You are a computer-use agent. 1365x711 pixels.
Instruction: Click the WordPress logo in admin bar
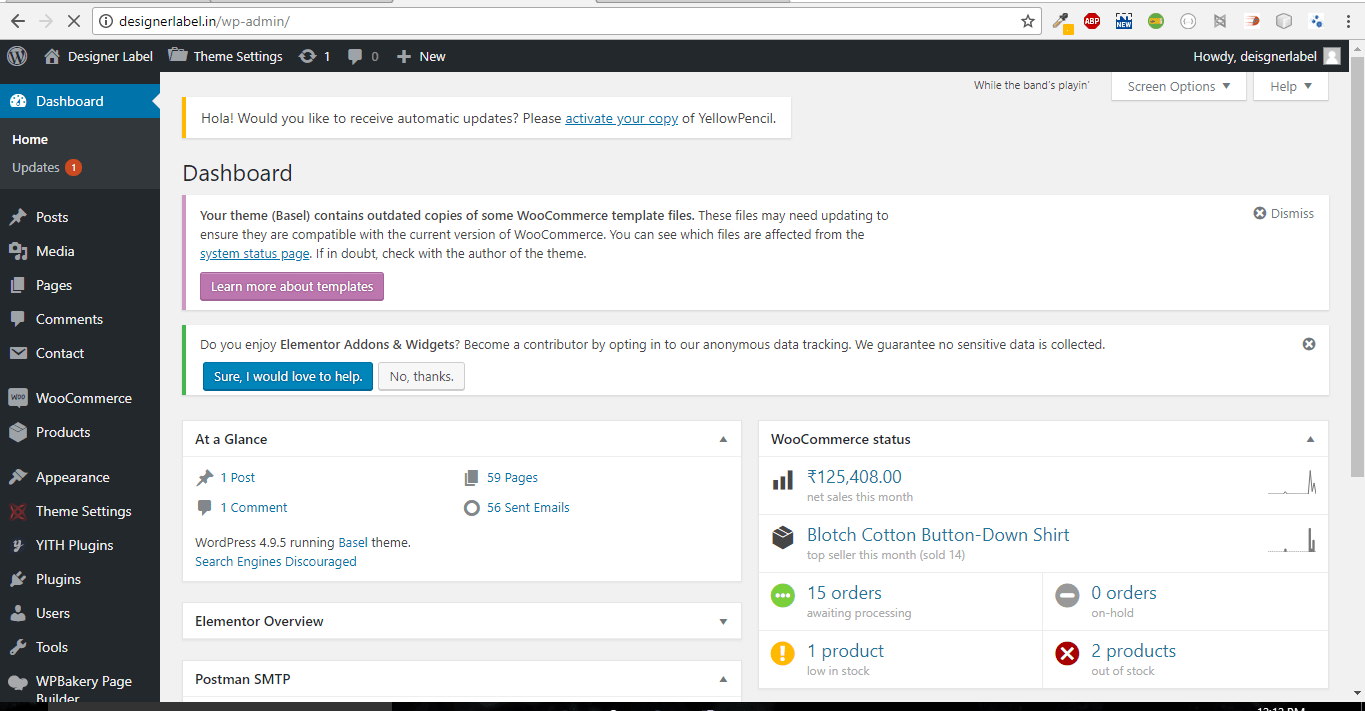tap(17, 56)
